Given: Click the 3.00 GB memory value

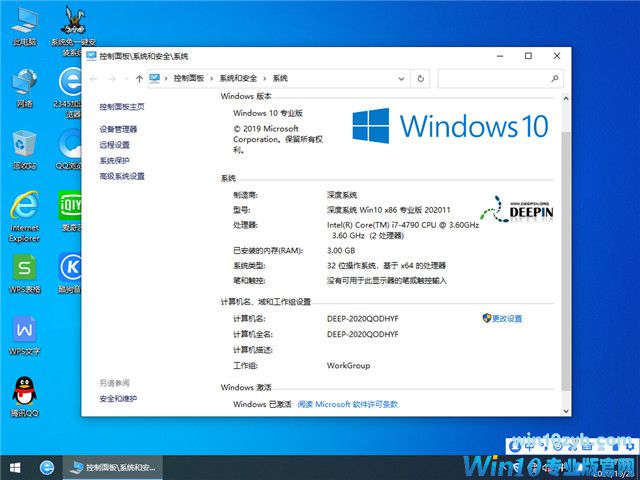Looking at the screenshot, I should 341,251.
